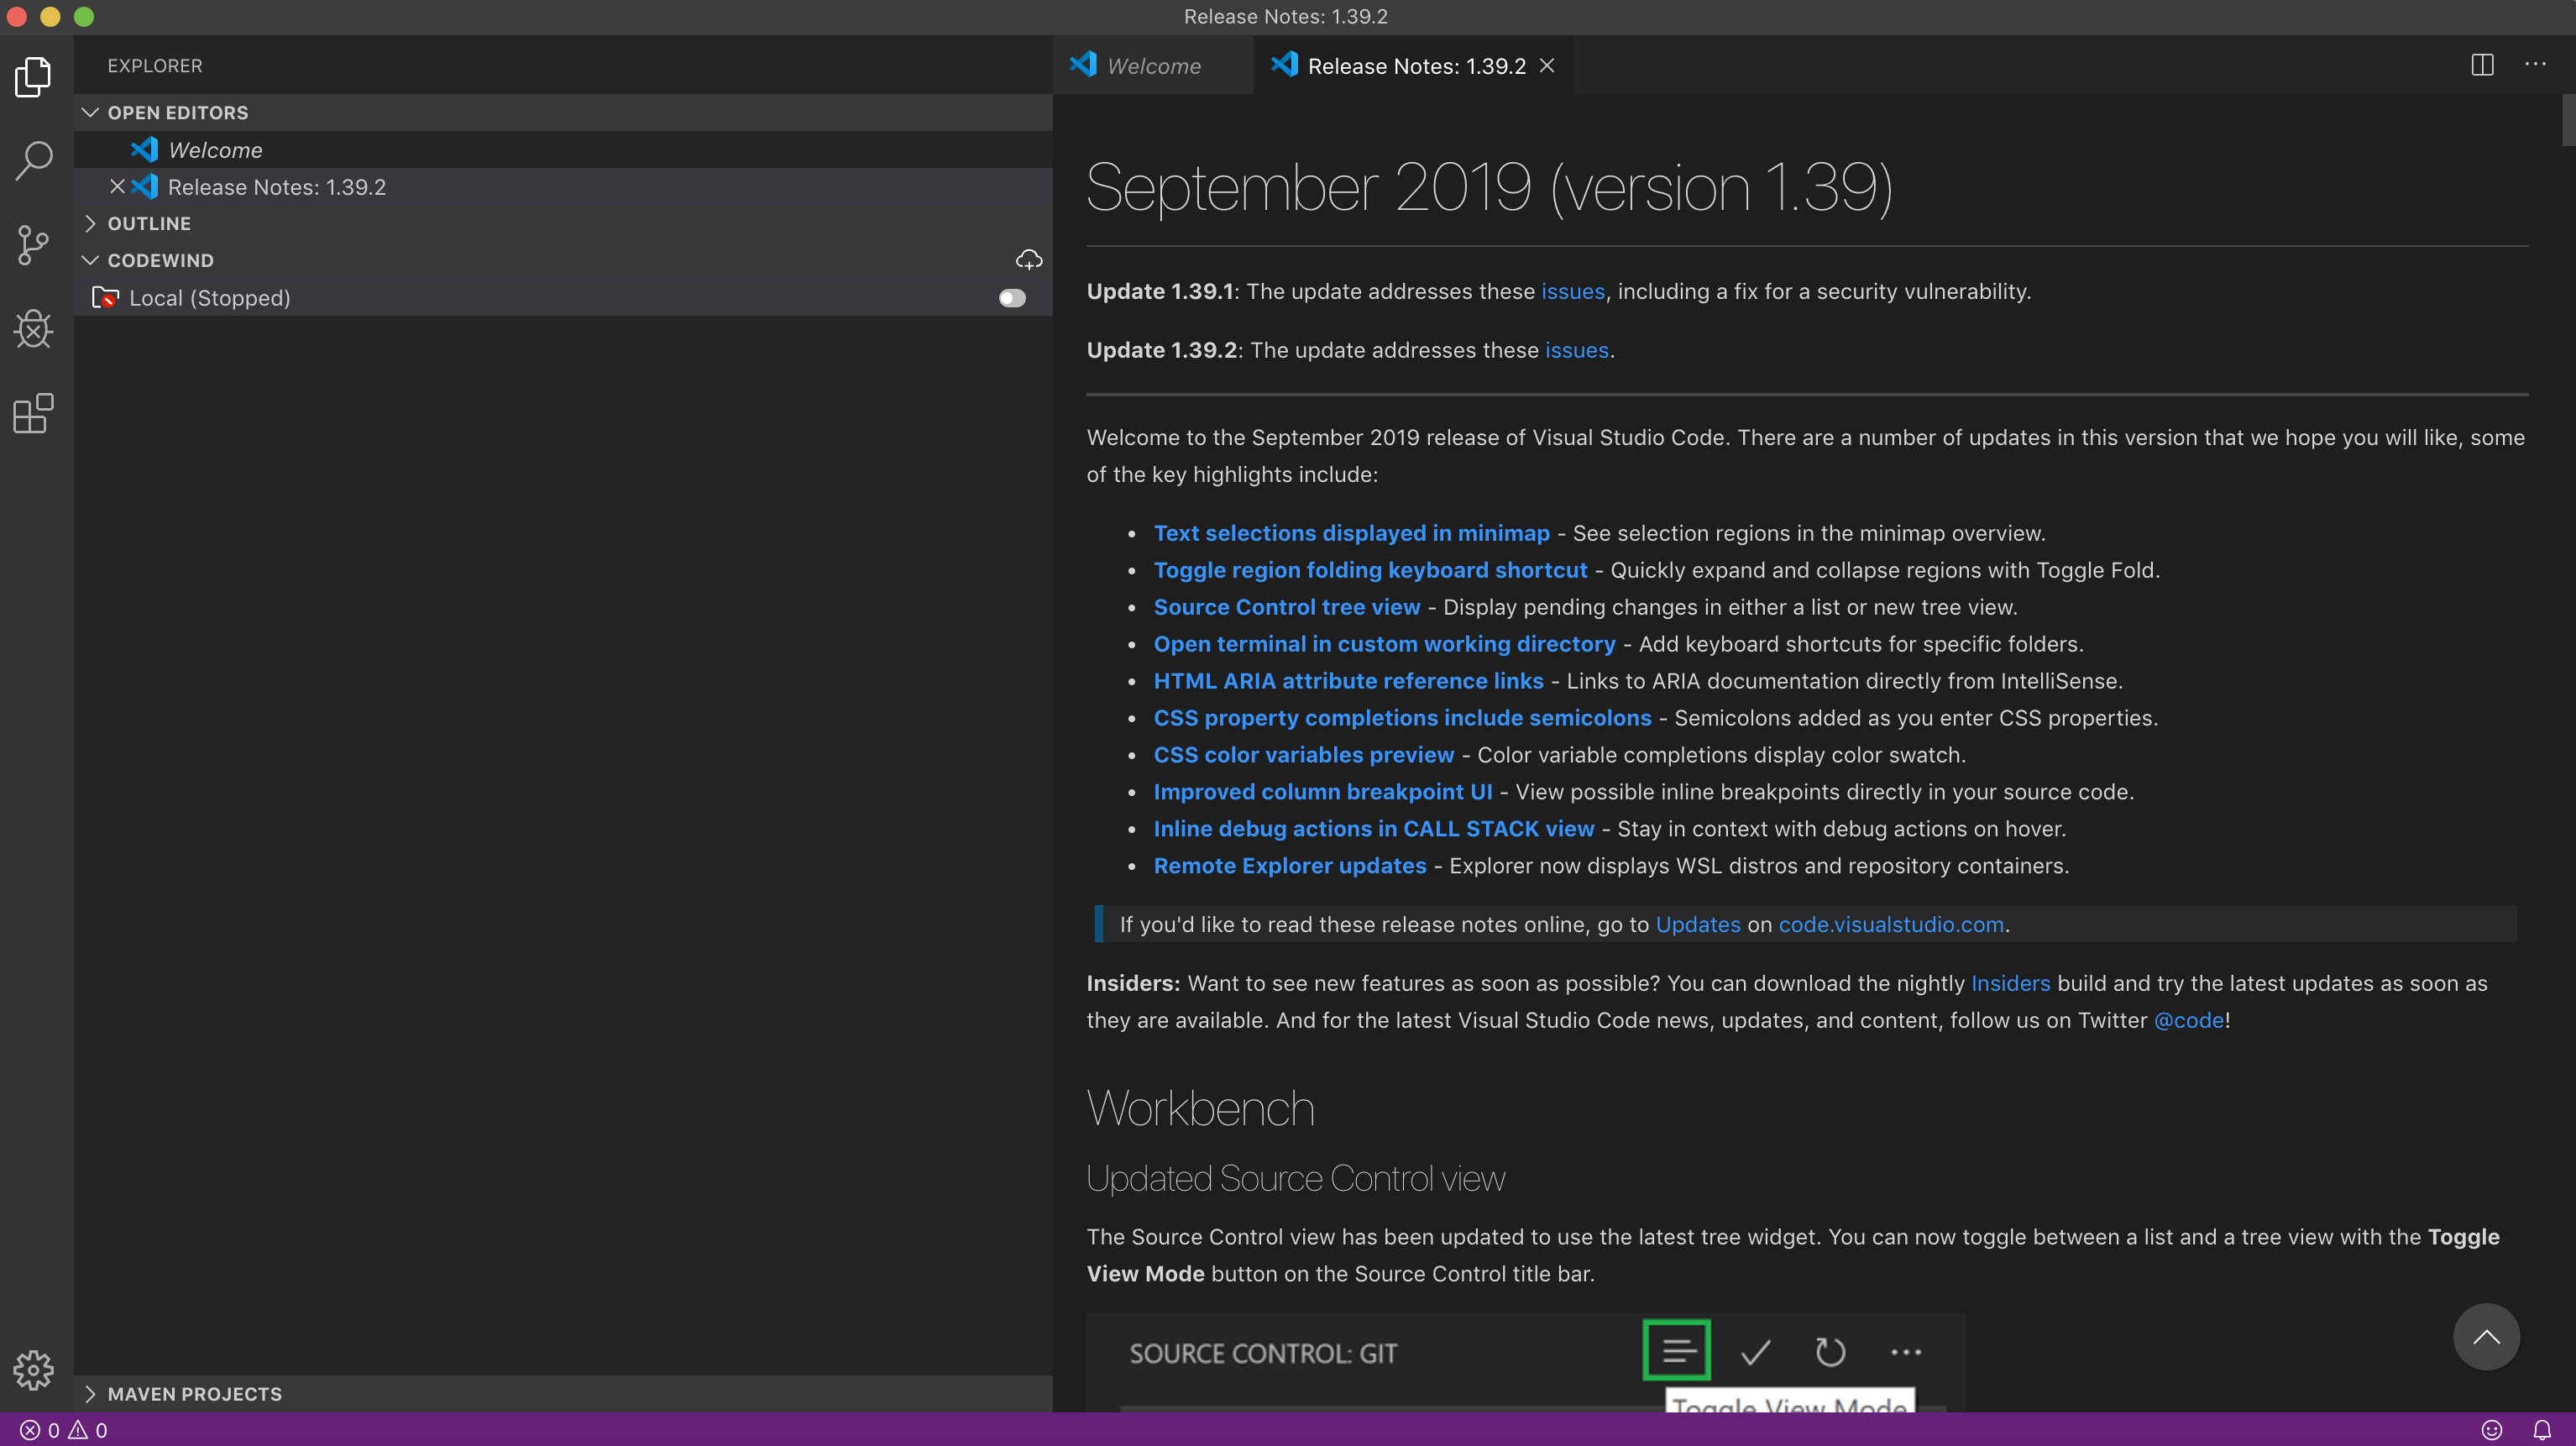
Task: Follow the @code Twitter link
Action: (x=2189, y=1020)
